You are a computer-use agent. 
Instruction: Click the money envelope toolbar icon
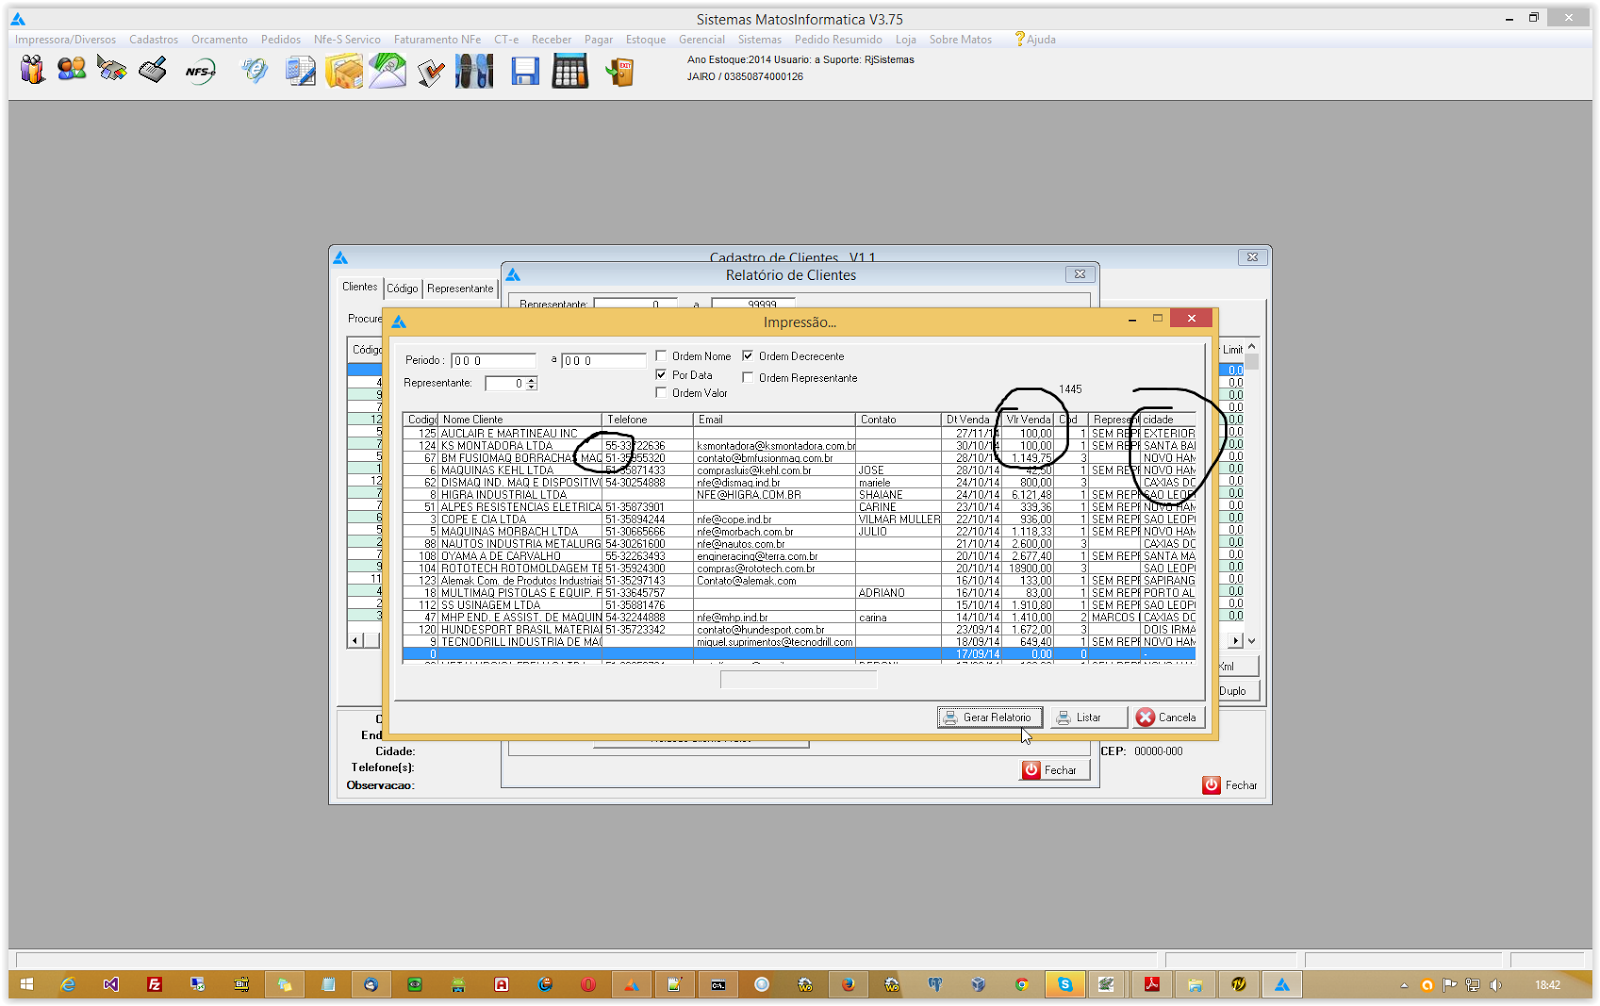(388, 71)
